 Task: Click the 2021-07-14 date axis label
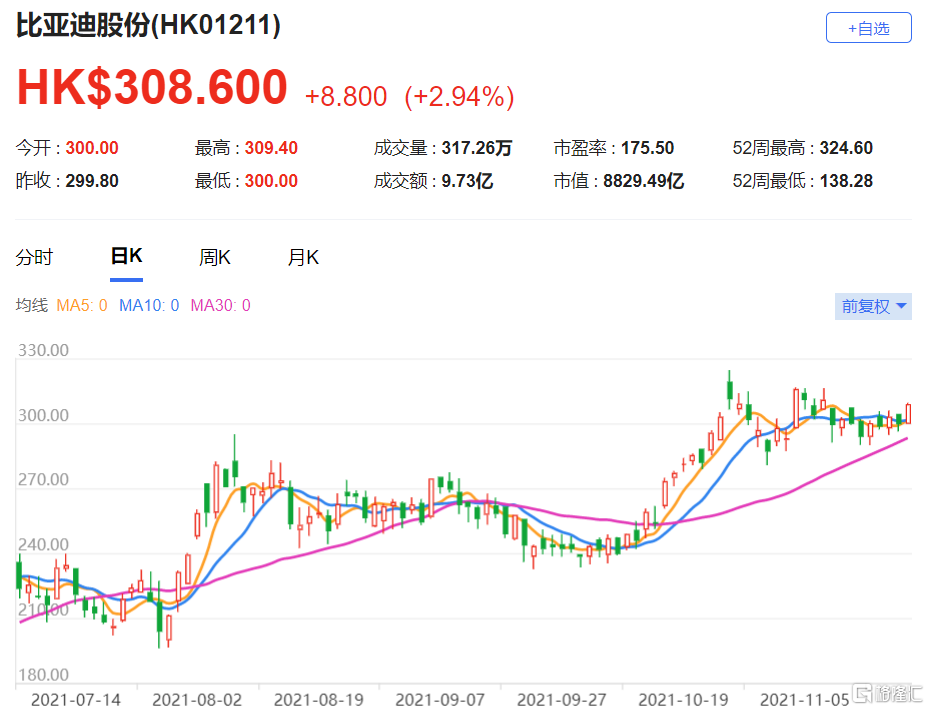tap(76, 700)
